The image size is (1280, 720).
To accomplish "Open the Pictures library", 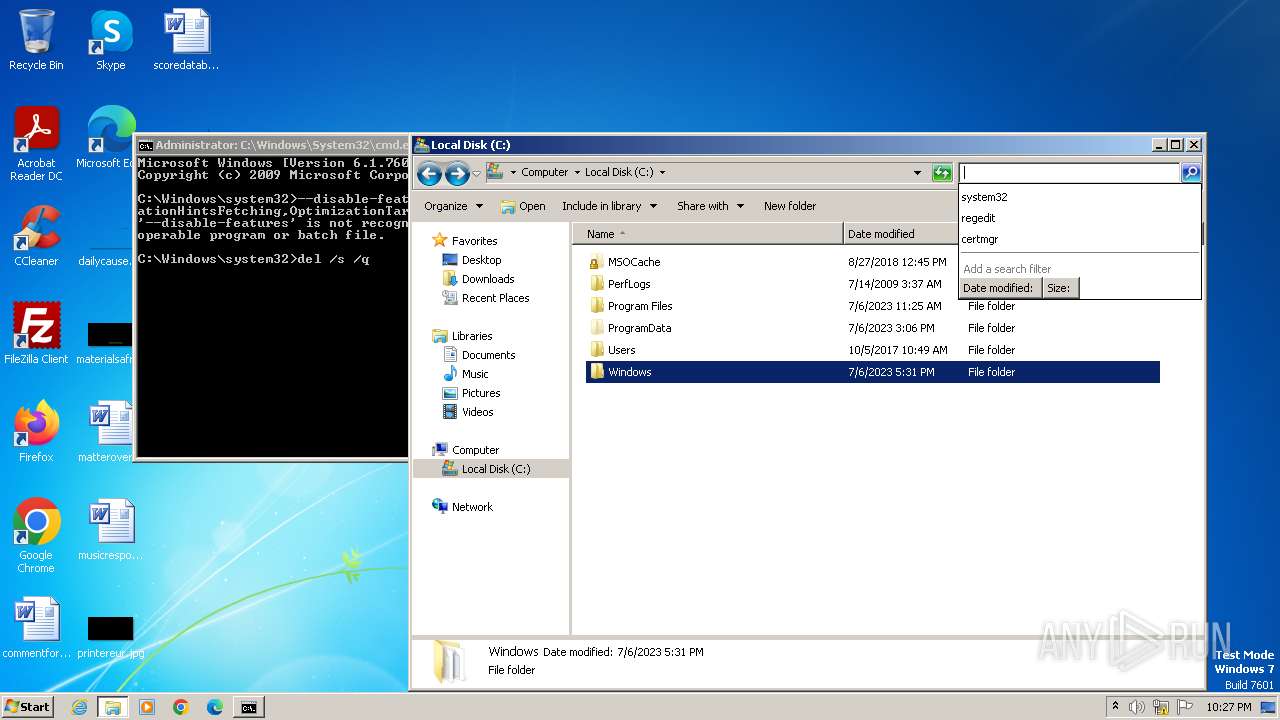I will [481, 393].
